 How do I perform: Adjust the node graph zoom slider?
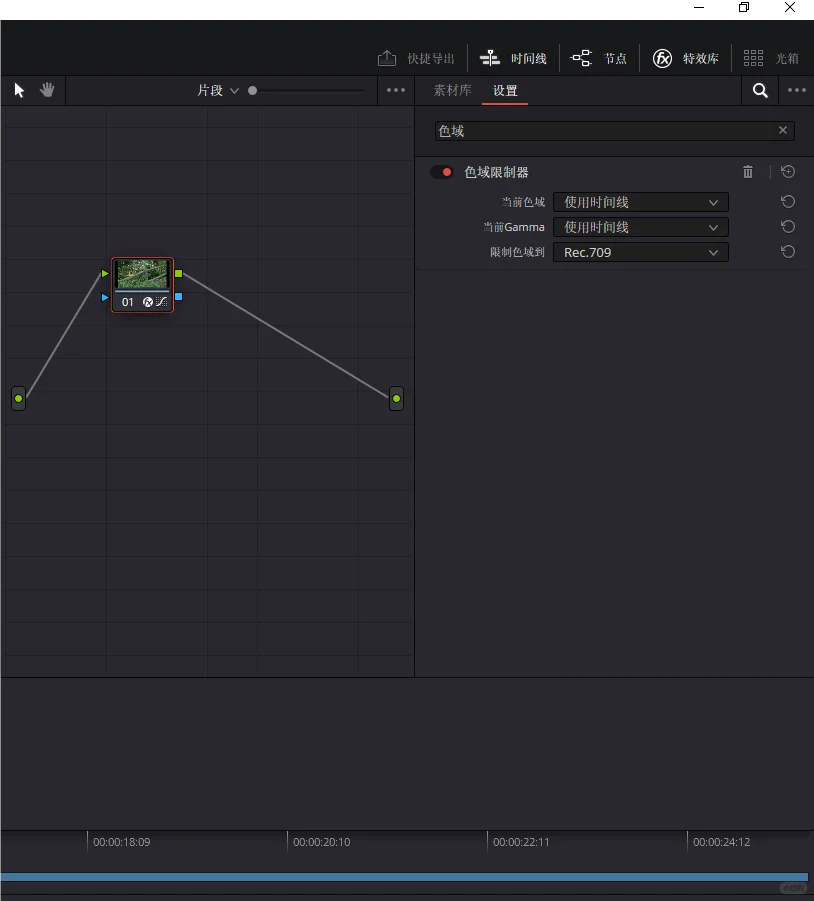[x=252, y=91]
